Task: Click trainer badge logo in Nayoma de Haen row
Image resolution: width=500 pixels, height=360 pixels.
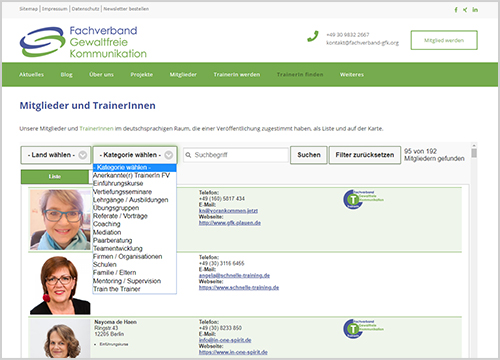Action: [363, 329]
